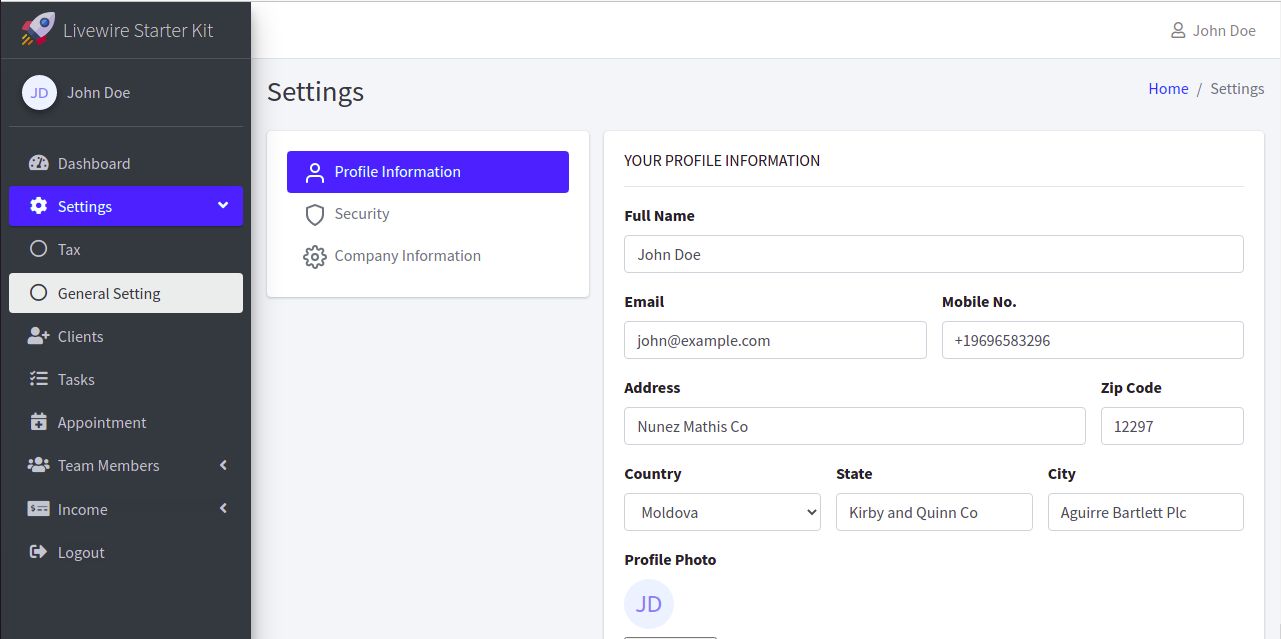Expand the Income submenu arrow
Screen dimensions: 1281x639
(223, 509)
